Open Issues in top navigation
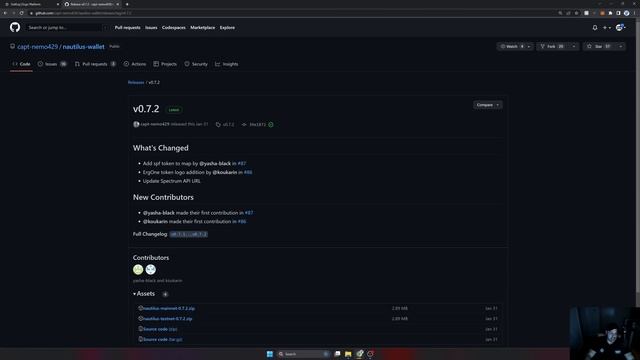 [151, 27]
